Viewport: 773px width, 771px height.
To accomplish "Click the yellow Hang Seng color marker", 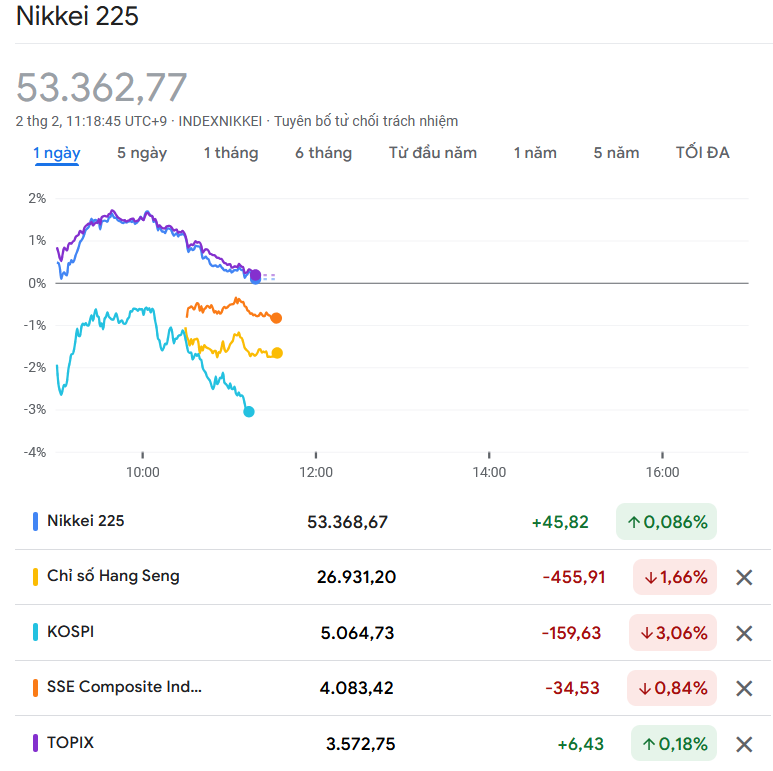I will point(36,577).
